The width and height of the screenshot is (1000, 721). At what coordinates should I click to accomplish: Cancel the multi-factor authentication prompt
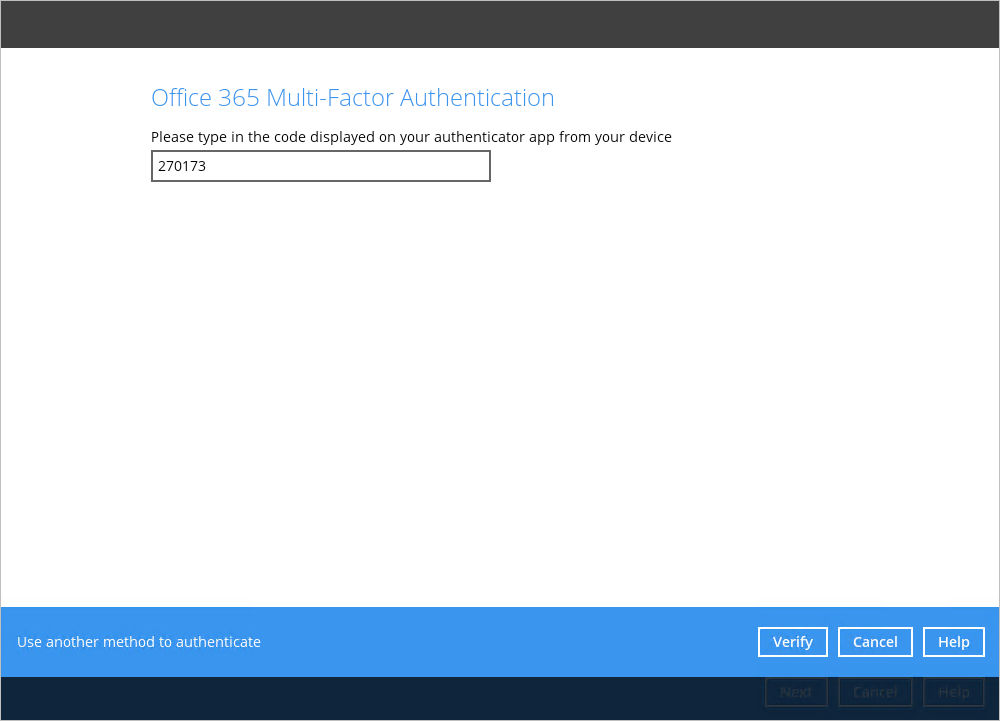tap(875, 642)
